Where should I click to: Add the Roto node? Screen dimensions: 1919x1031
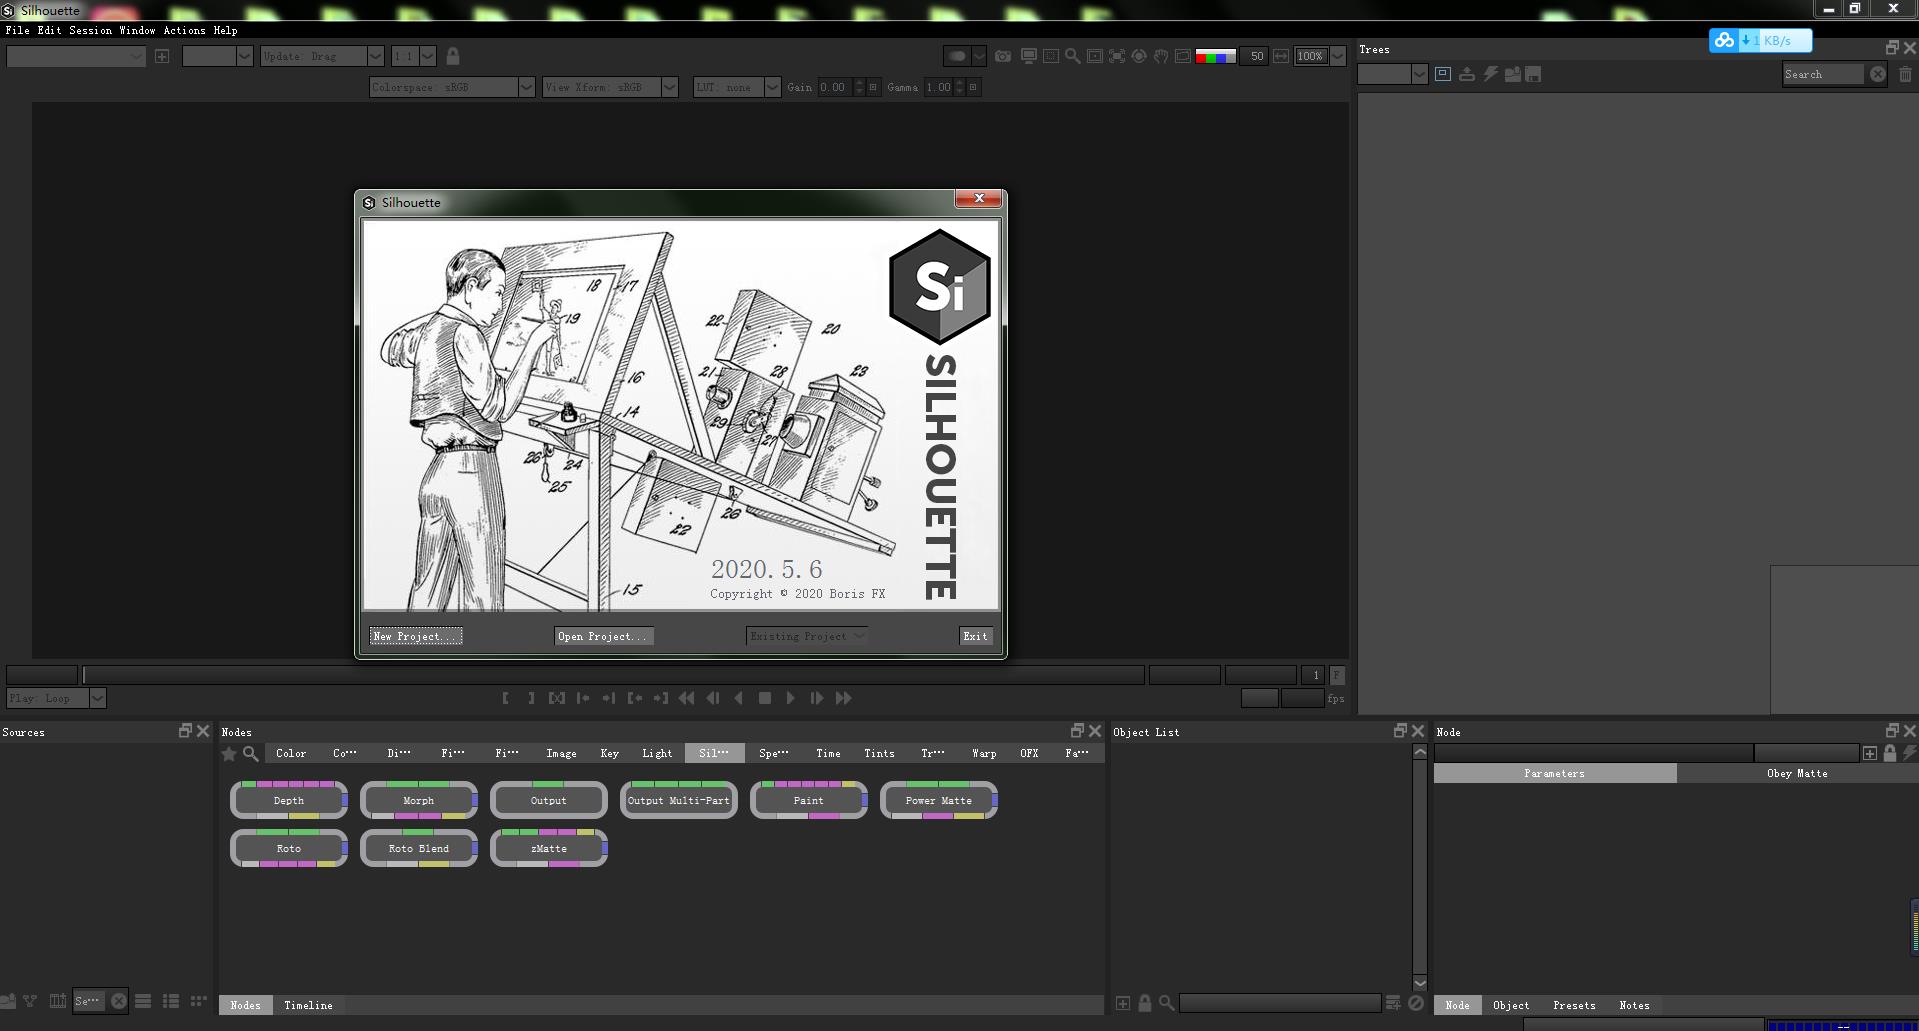click(289, 848)
